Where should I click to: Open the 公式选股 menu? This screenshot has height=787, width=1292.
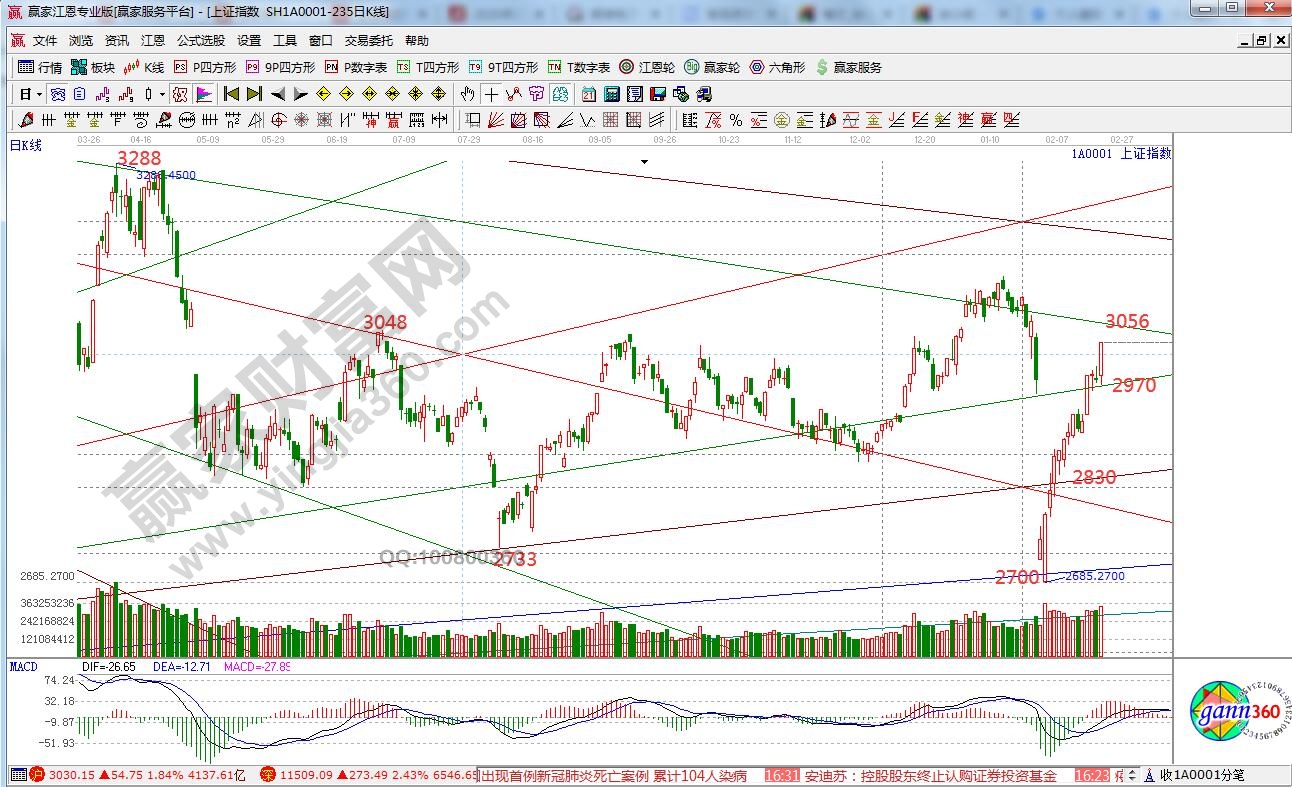pos(201,41)
